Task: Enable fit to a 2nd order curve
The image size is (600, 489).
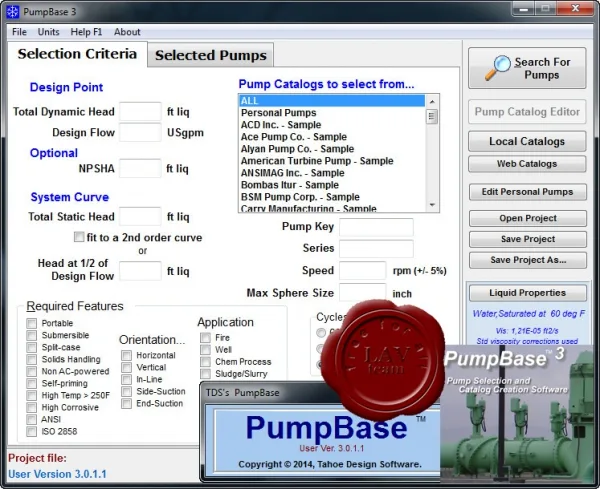Action: point(79,237)
